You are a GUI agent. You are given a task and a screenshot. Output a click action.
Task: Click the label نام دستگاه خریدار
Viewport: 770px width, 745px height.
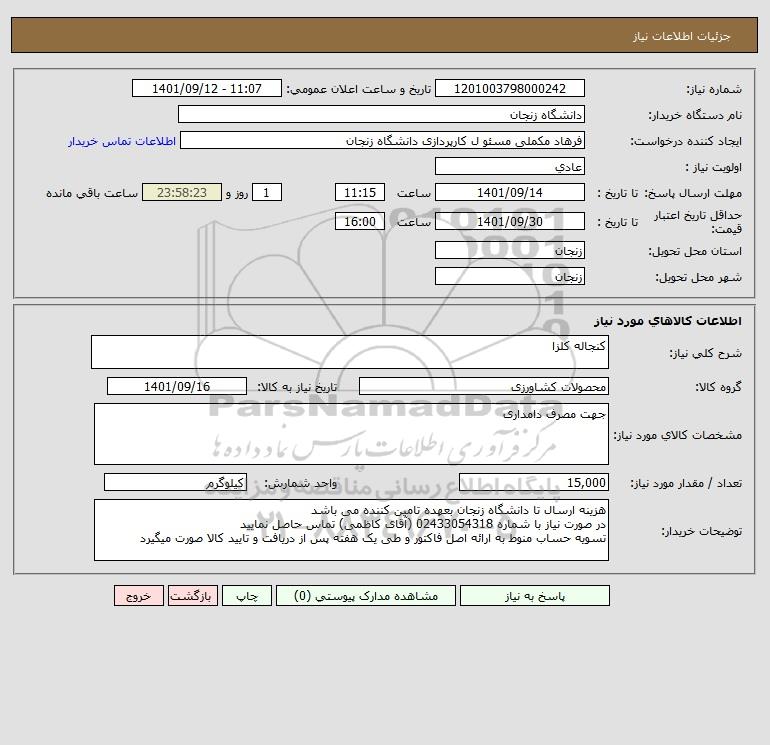tap(695, 115)
